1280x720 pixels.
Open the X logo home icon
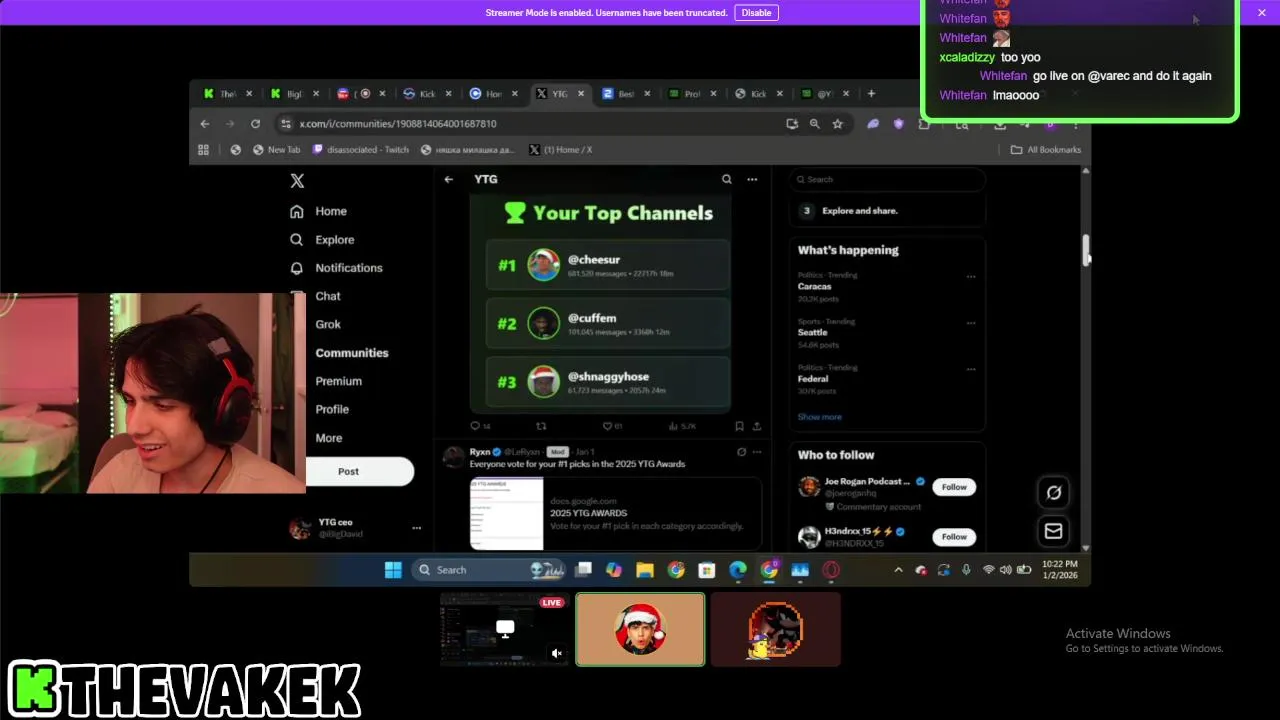[x=297, y=181]
